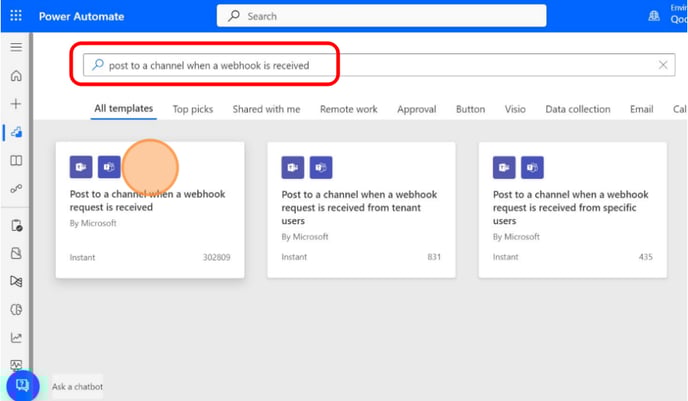
Task: Switch to the Top picks tab
Action: 193,109
